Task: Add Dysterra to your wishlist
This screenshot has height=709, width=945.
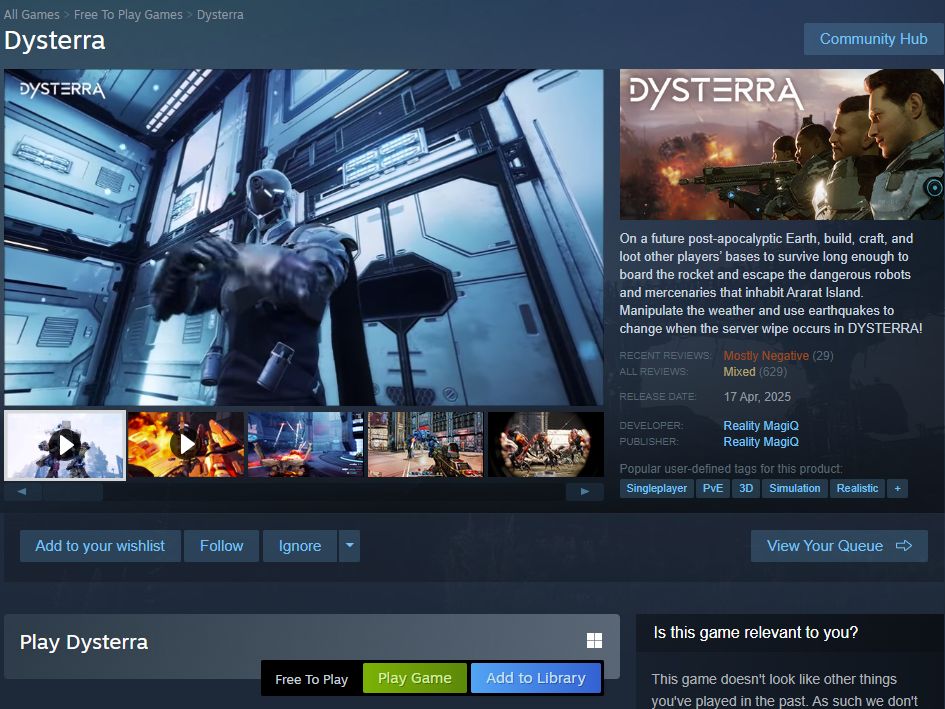Action: pos(100,546)
